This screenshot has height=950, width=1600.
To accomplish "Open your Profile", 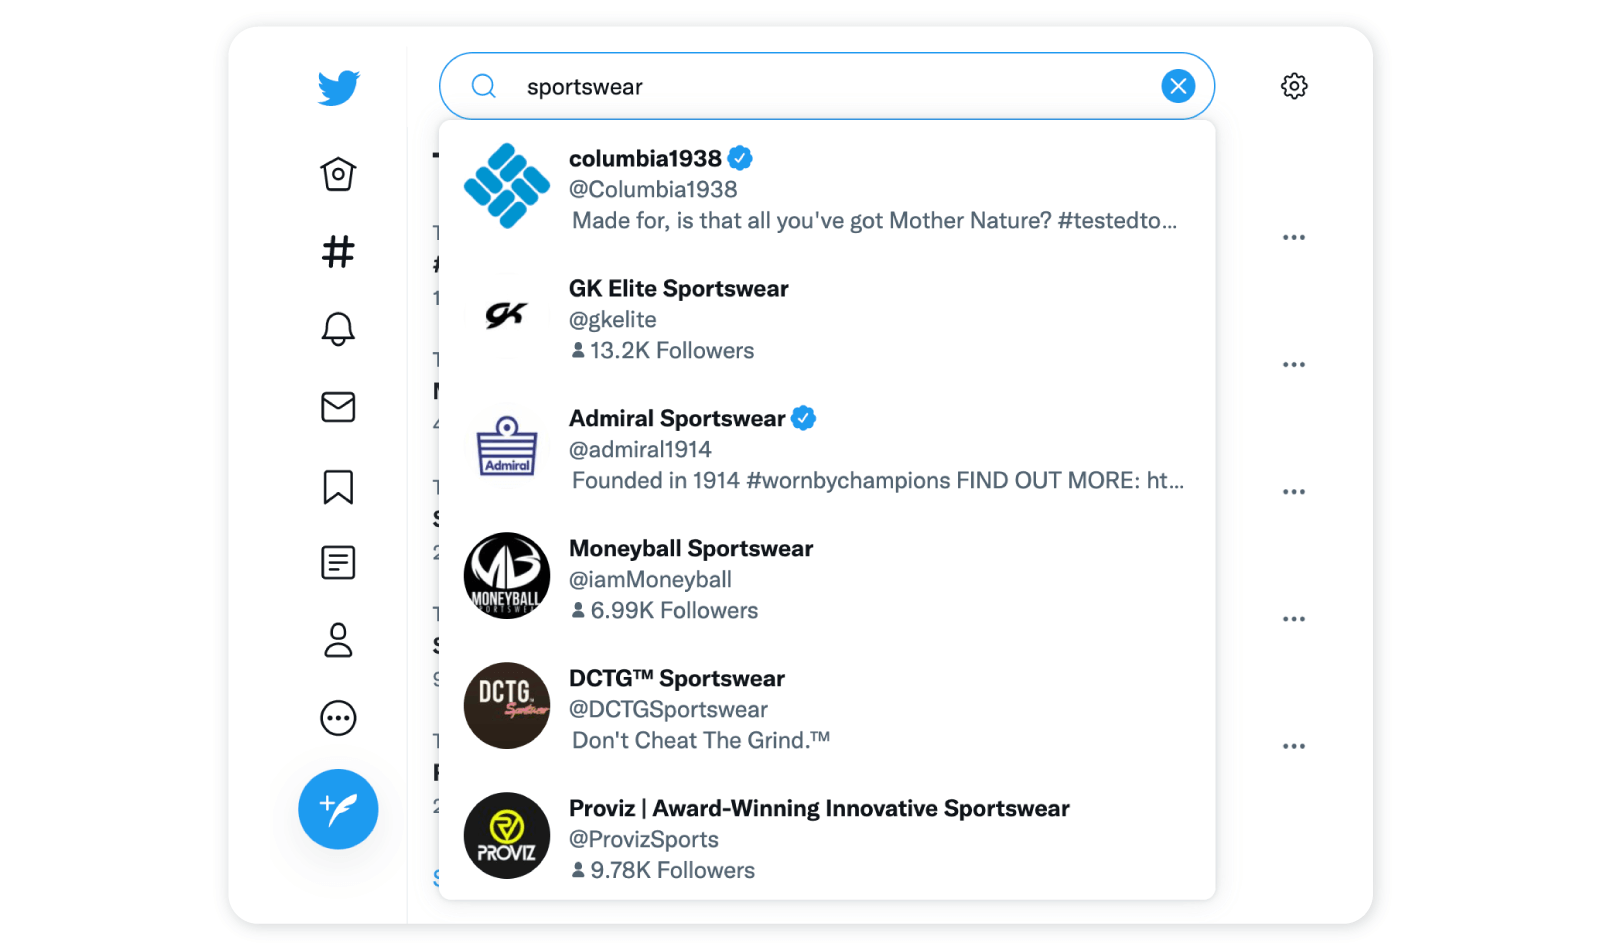I will [338, 641].
